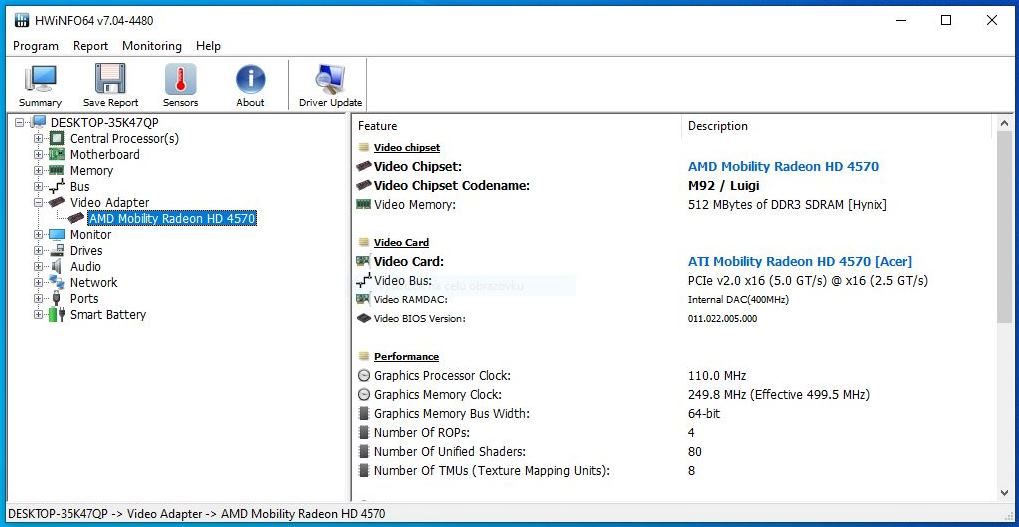Open the Help menu
This screenshot has width=1019, height=527.
click(208, 46)
